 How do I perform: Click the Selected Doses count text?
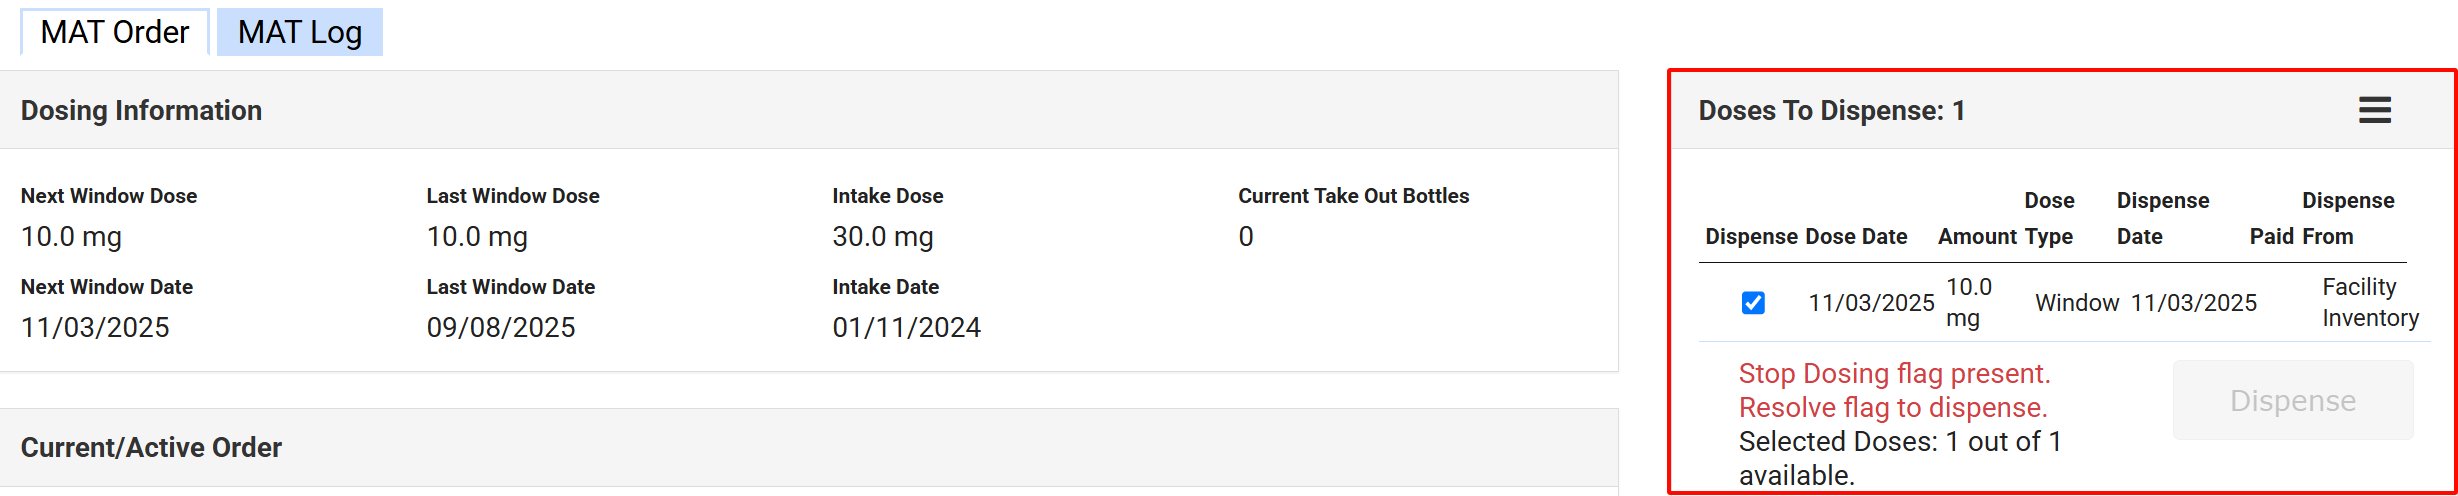(1899, 457)
